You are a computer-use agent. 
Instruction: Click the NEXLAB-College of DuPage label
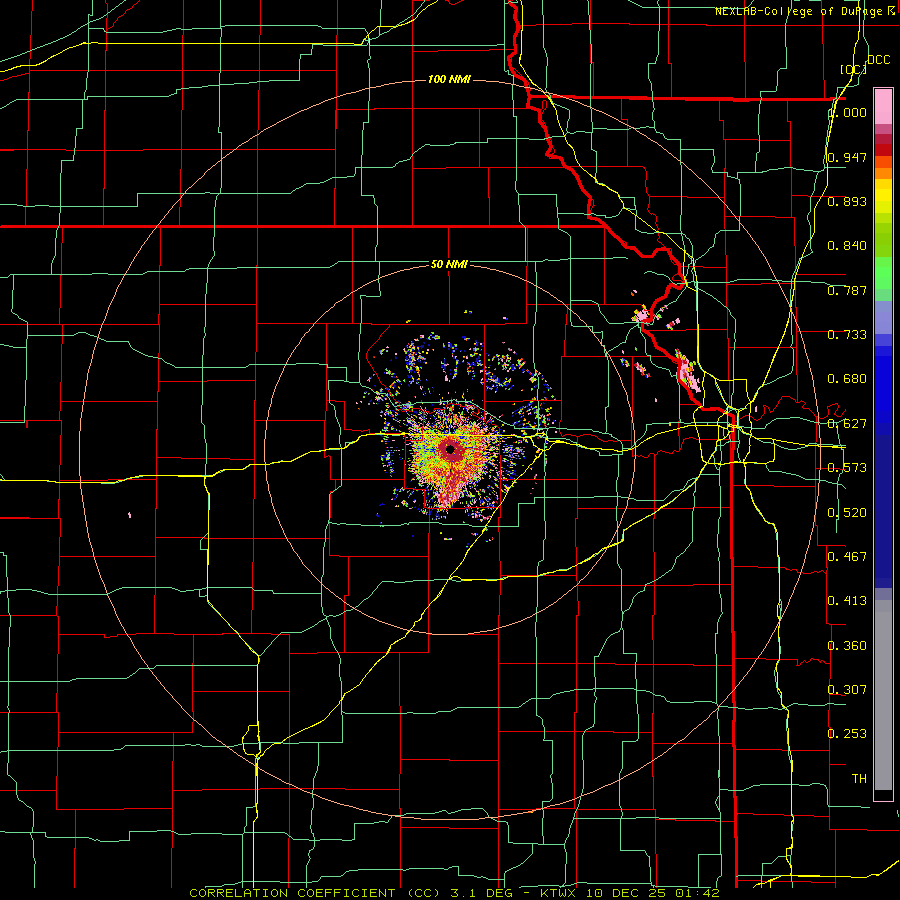tap(800, 11)
